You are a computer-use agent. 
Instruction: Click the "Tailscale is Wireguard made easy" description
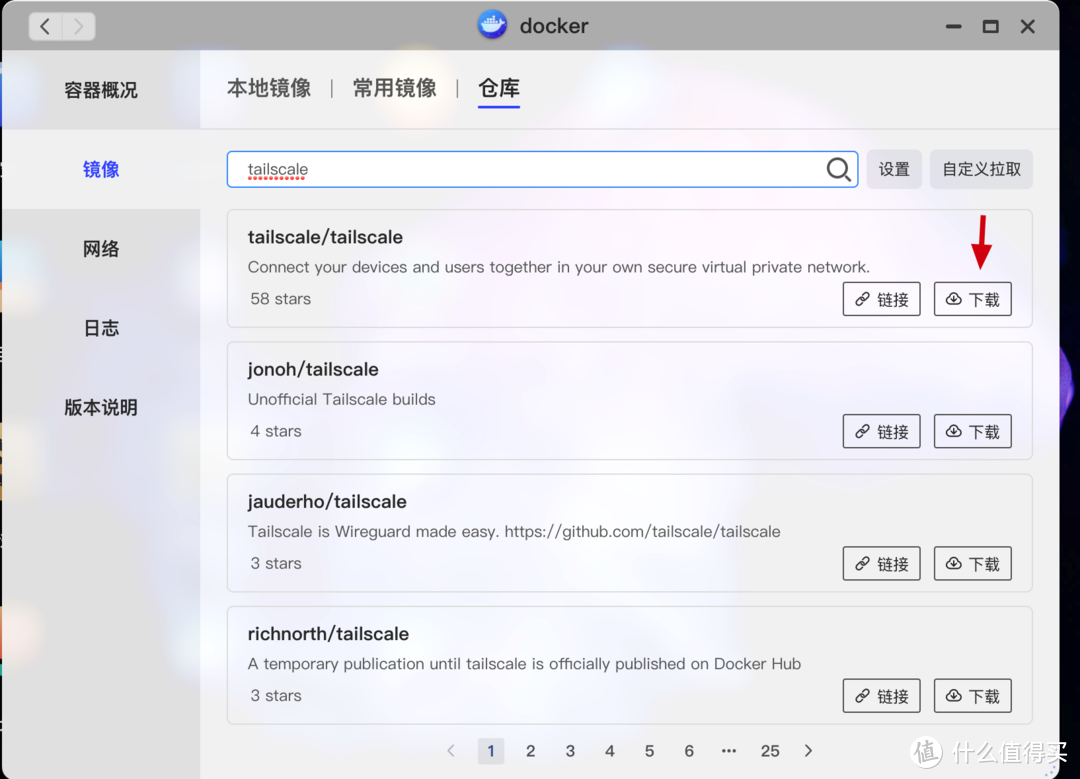(514, 532)
